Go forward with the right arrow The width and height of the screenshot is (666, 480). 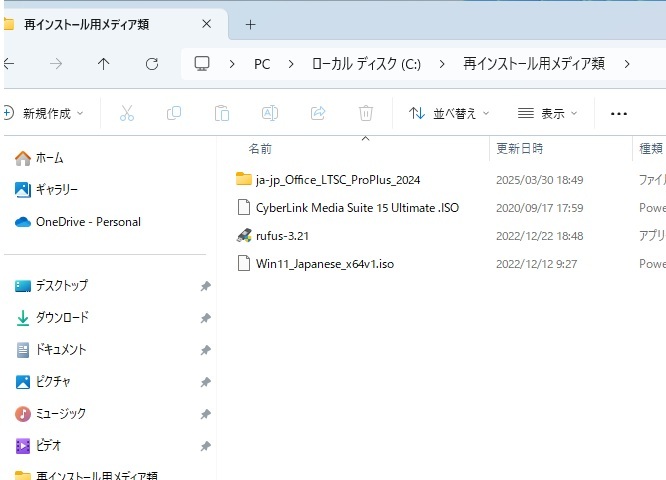pyautogui.click(x=56, y=64)
